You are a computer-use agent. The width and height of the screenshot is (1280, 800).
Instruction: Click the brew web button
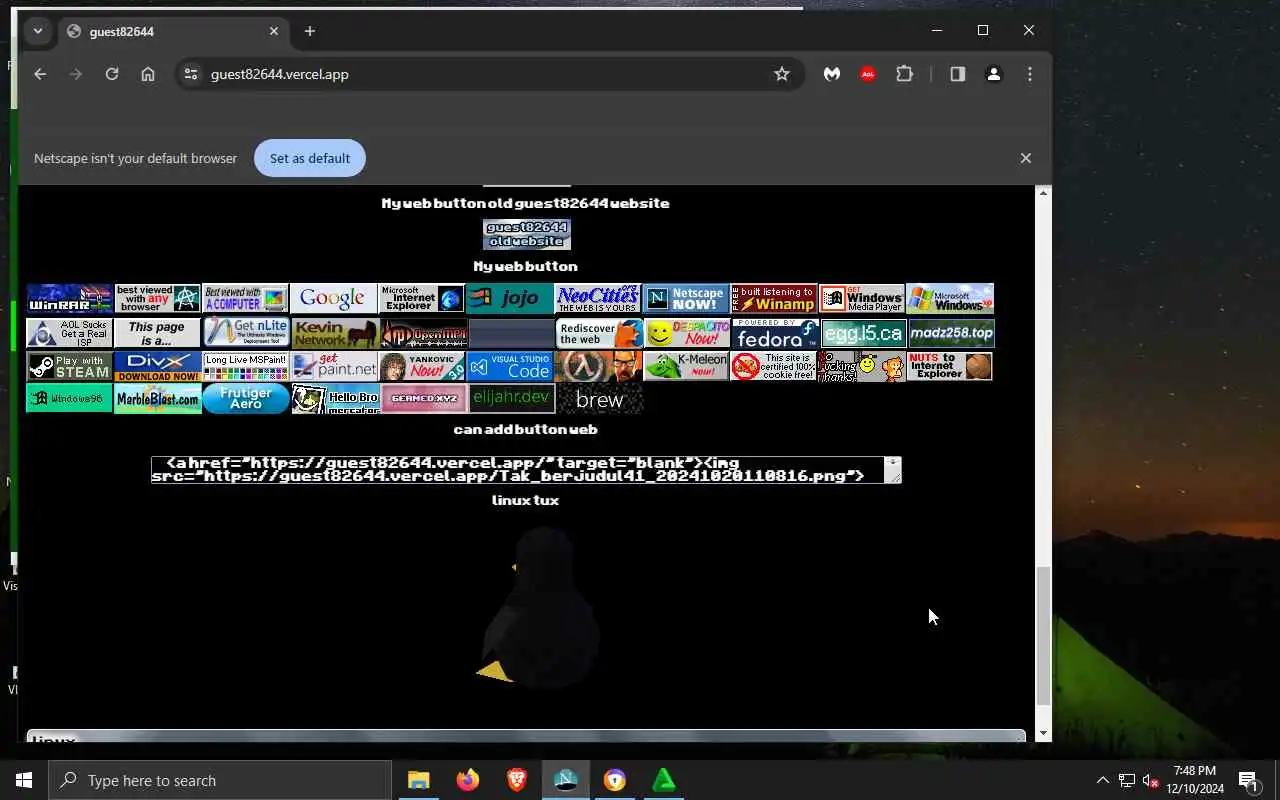point(600,399)
